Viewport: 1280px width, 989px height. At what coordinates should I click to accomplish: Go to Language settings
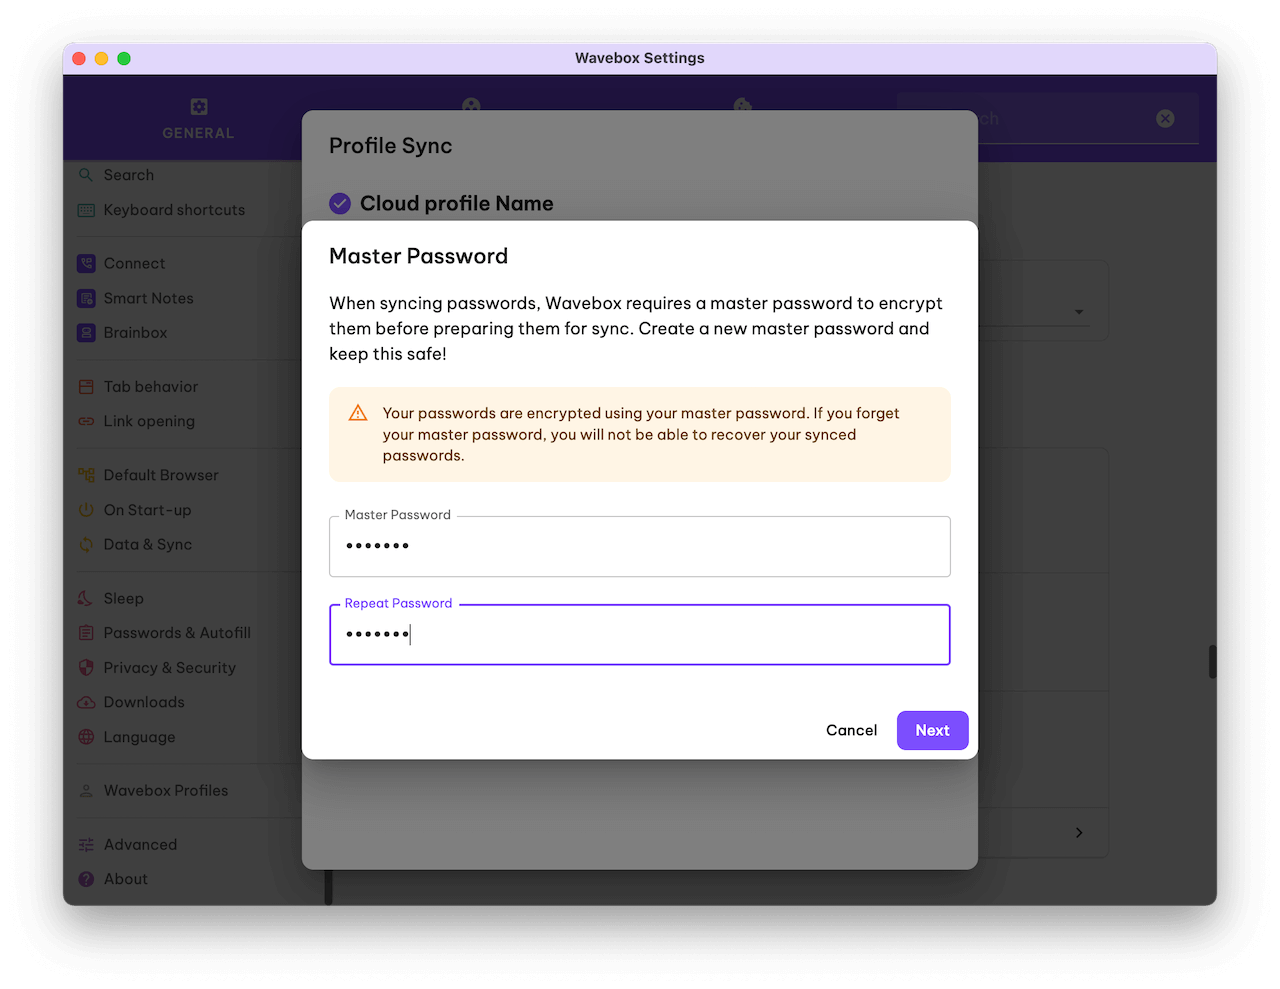coord(139,737)
